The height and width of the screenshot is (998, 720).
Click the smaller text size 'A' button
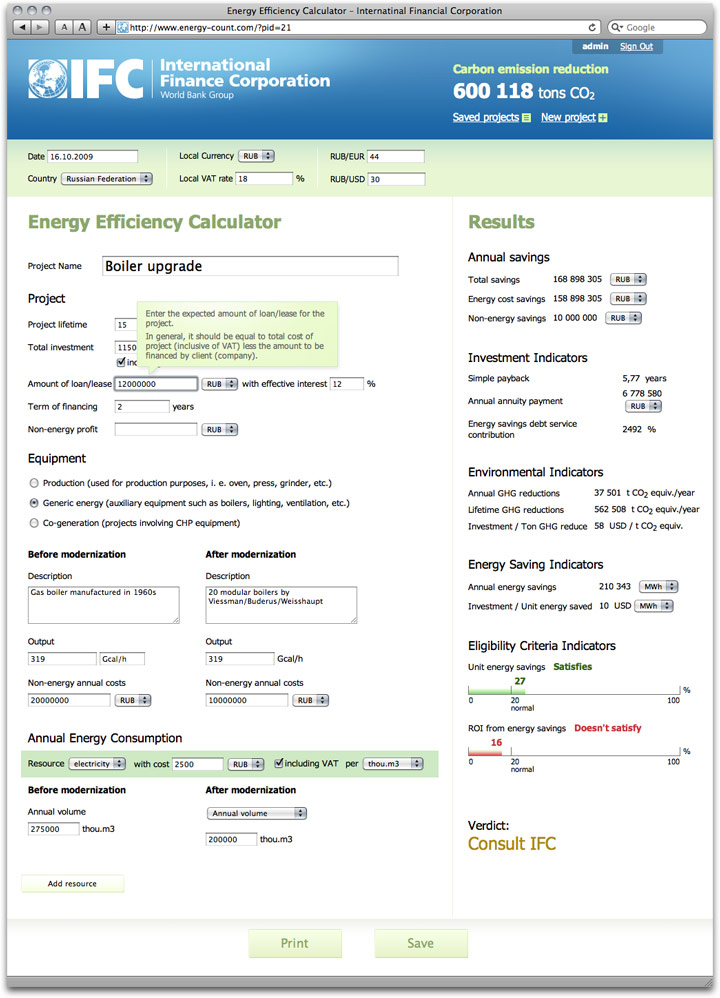[64, 27]
